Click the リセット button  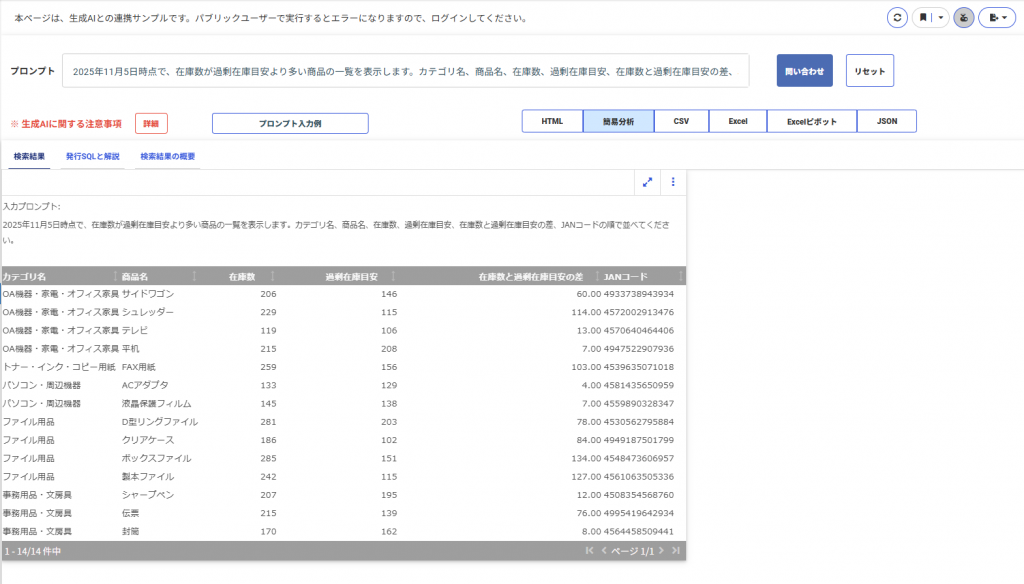pyautogui.click(x=870, y=71)
